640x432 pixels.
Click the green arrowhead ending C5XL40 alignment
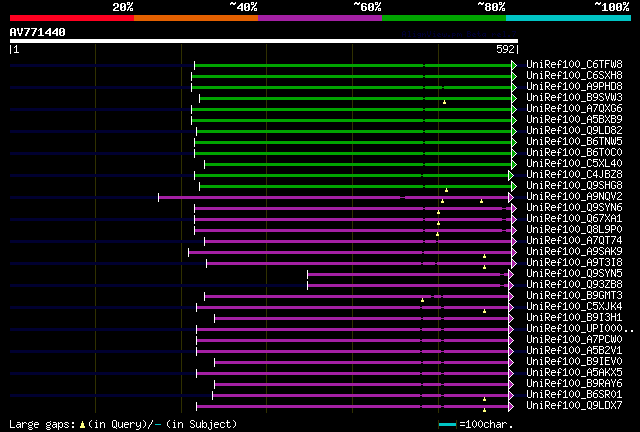click(x=514, y=165)
